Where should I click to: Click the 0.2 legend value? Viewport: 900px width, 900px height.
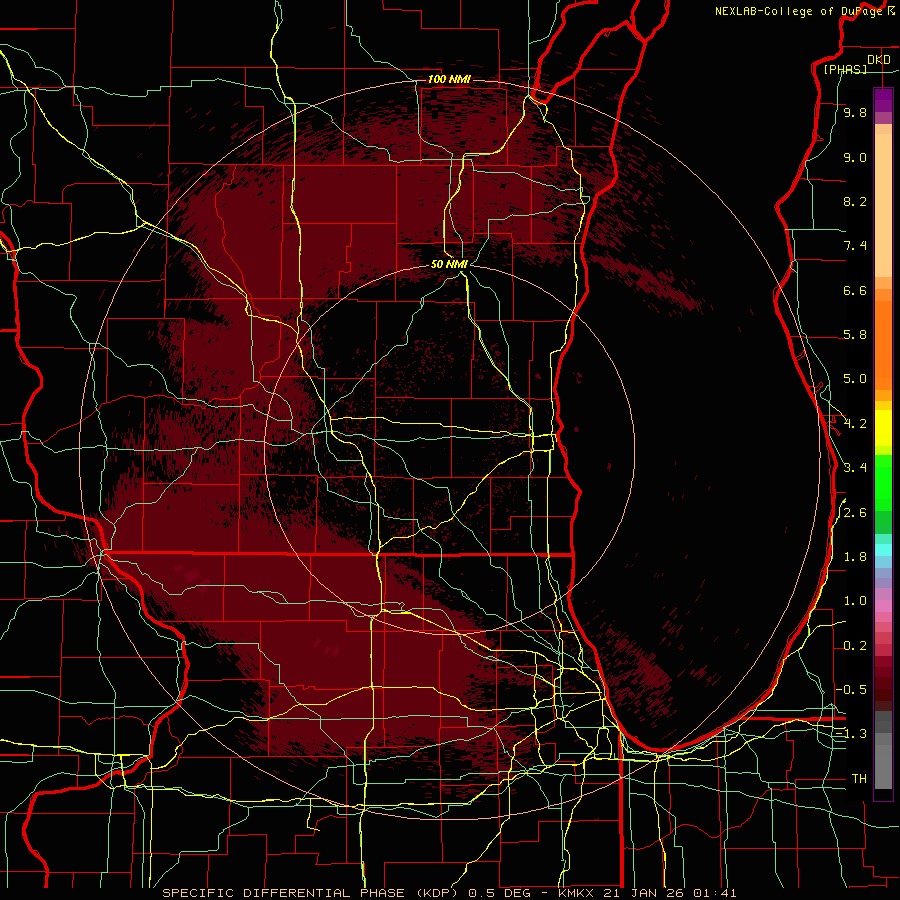[x=855, y=646]
